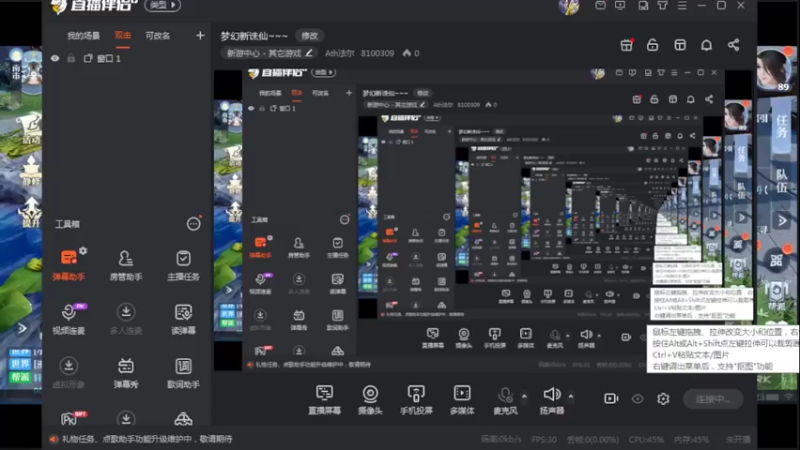Toggle visibility of the 窗口1 source

[x=55, y=59]
